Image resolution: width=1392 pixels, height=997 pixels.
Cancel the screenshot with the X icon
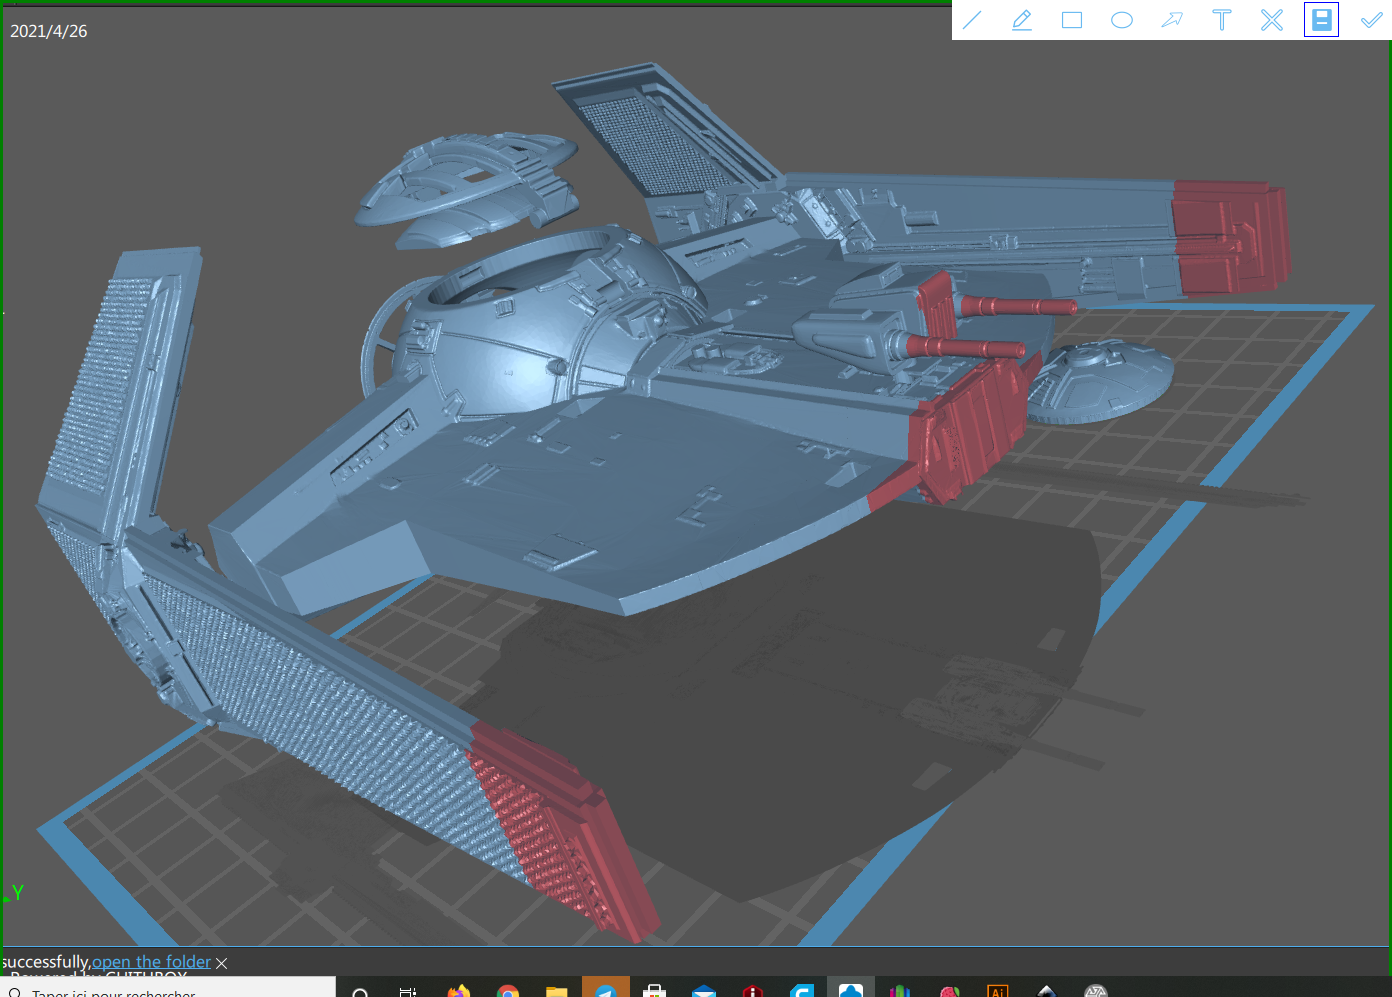click(x=1272, y=20)
